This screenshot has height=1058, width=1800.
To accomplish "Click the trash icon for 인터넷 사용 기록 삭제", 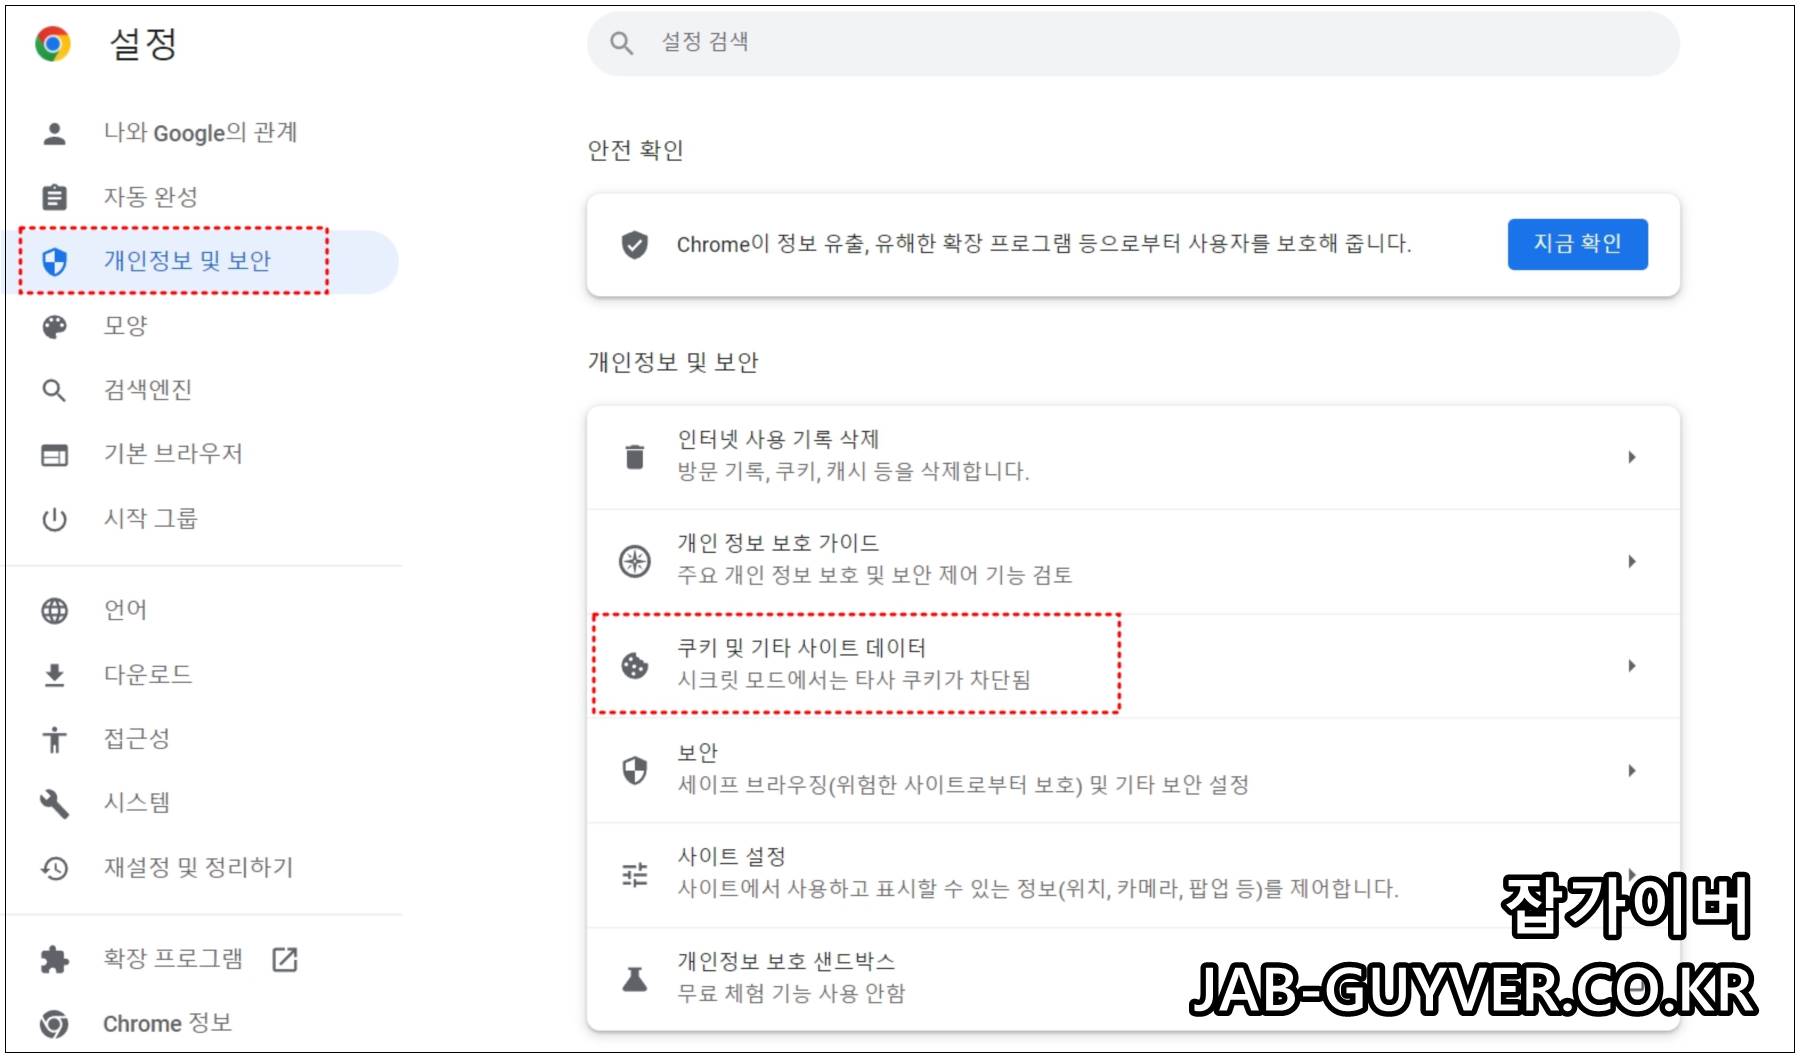I will click(x=635, y=457).
